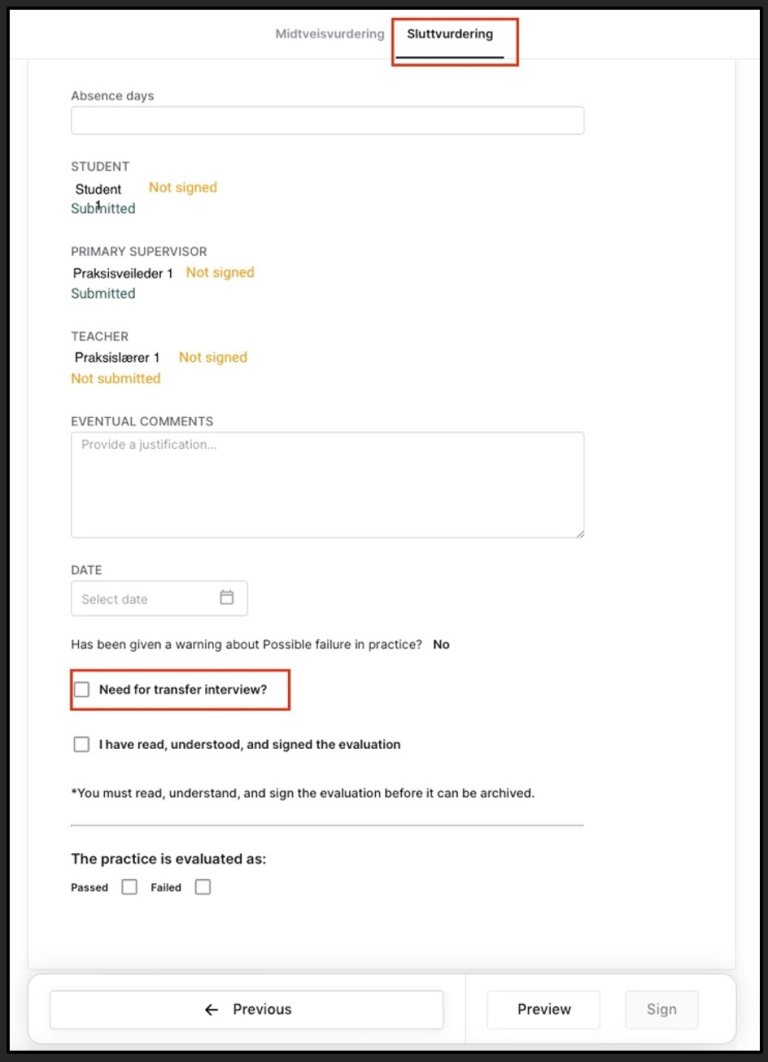Click the left arrow icon on Previous
This screenshot has height=1062, width=768.
(x=211, y=1010)
